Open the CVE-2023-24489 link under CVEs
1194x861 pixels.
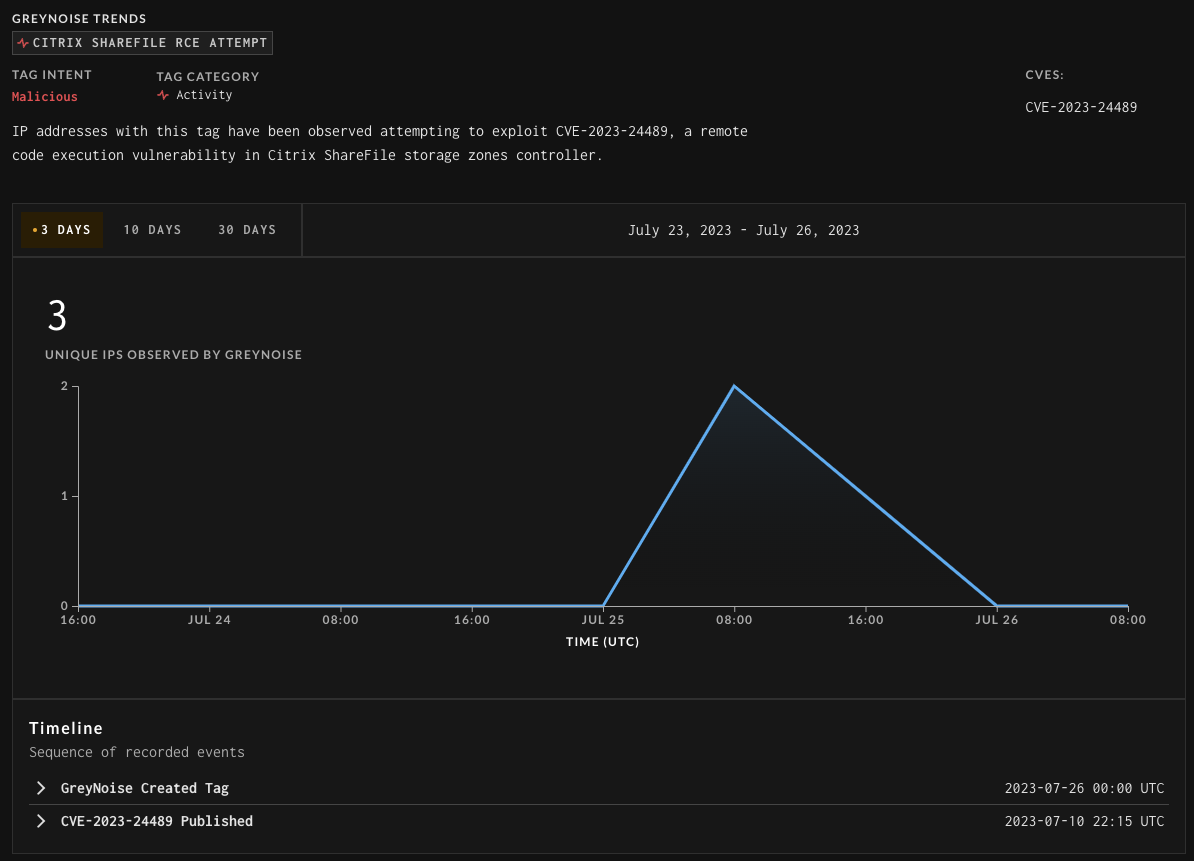click(x=1081, y=107)
